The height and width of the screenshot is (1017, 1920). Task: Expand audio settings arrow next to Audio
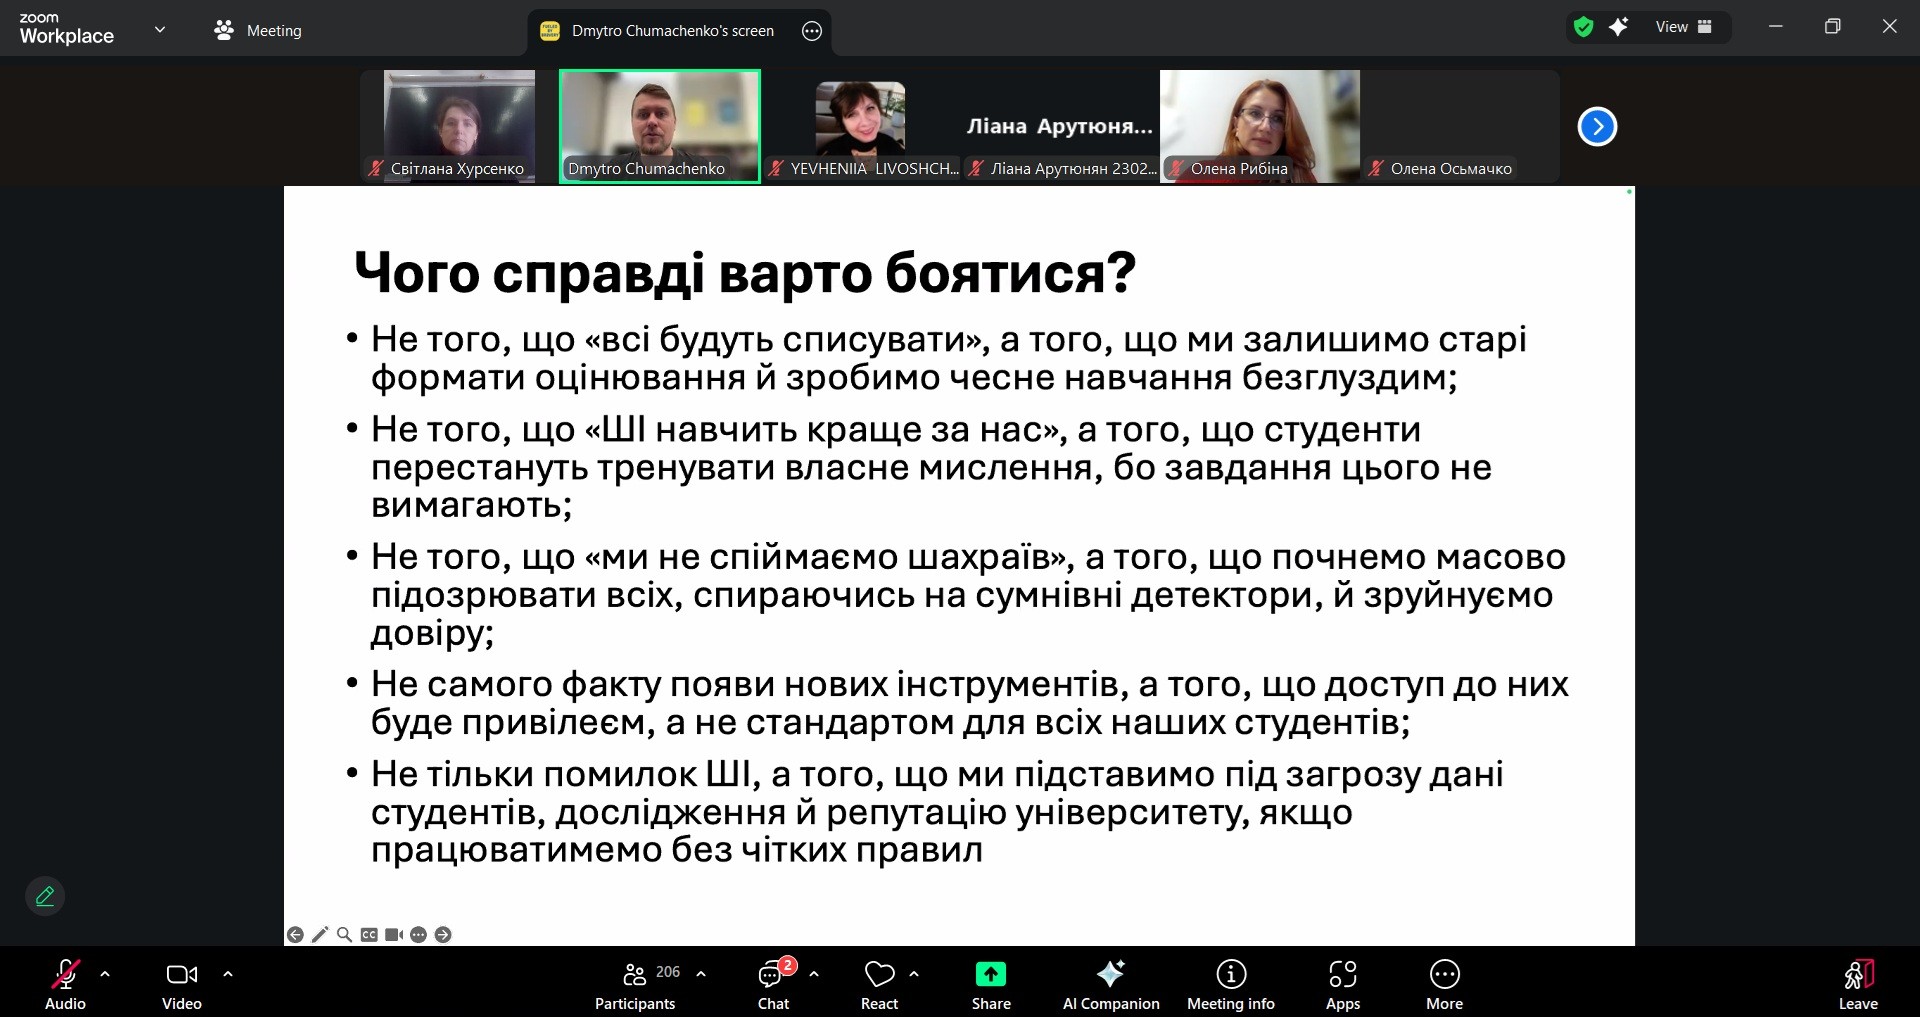(105, 973)
